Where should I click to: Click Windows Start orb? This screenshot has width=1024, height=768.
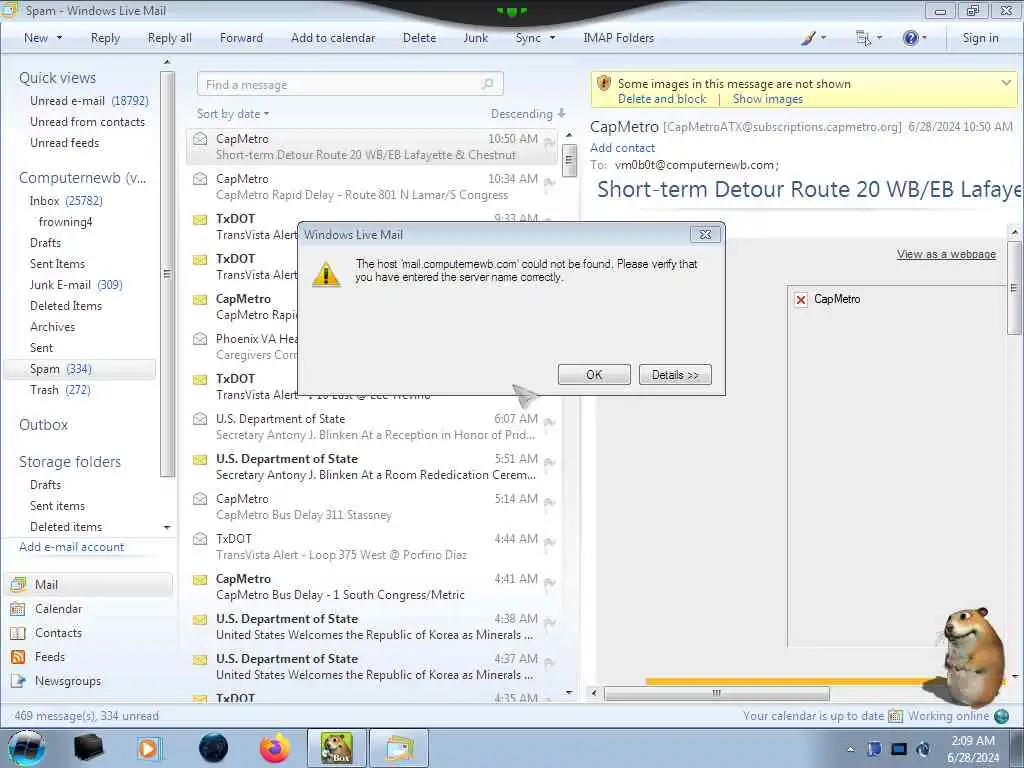pyautogui.click(x=27, y=748)
